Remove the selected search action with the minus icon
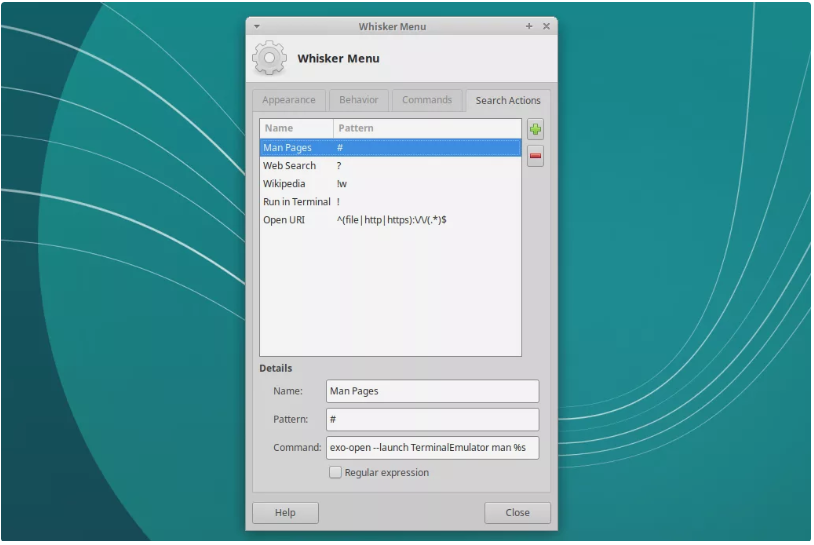 pos(535,156)
